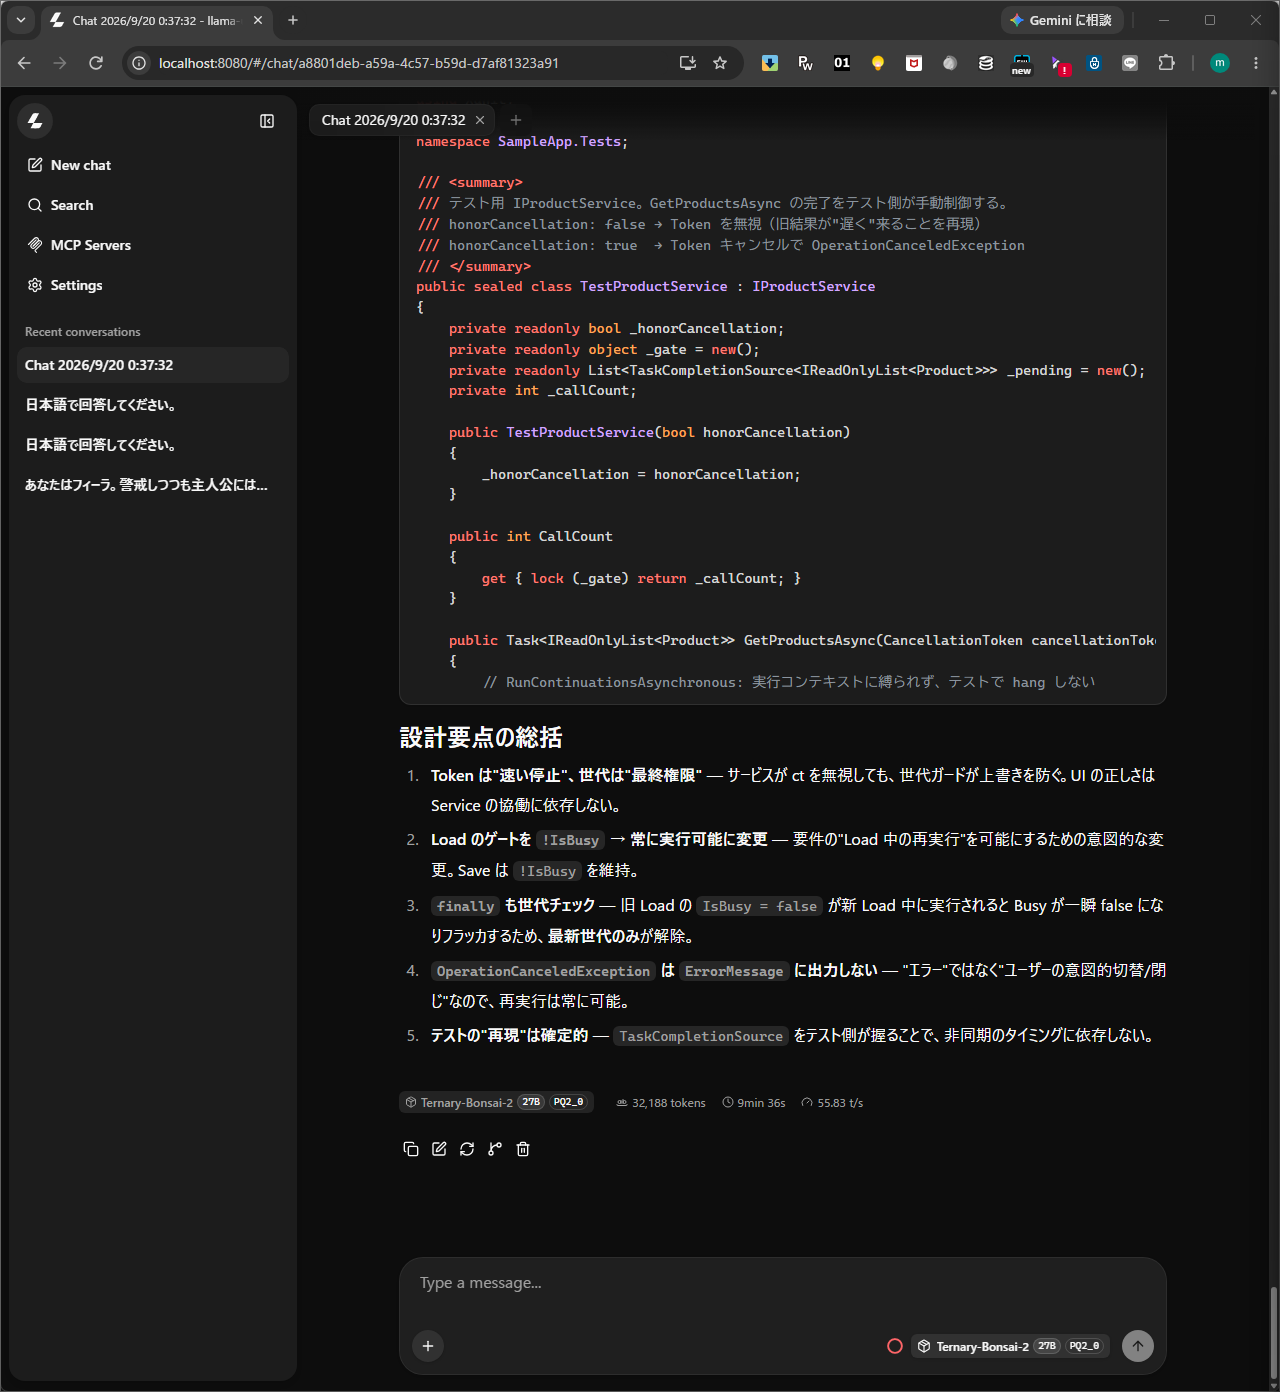
Task: Start a New chat
Action: pos(153,165)
